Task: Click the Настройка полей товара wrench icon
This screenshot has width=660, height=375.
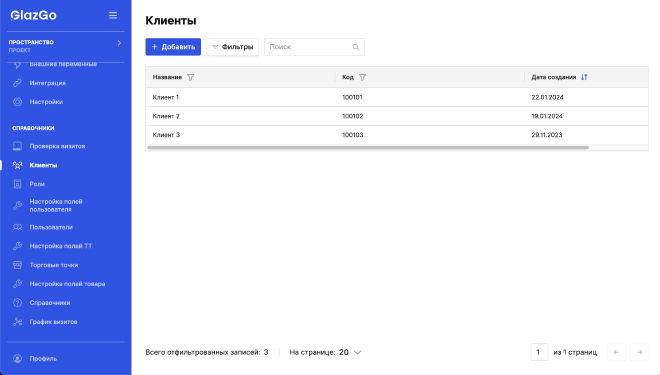Action: tap(17, 284)
